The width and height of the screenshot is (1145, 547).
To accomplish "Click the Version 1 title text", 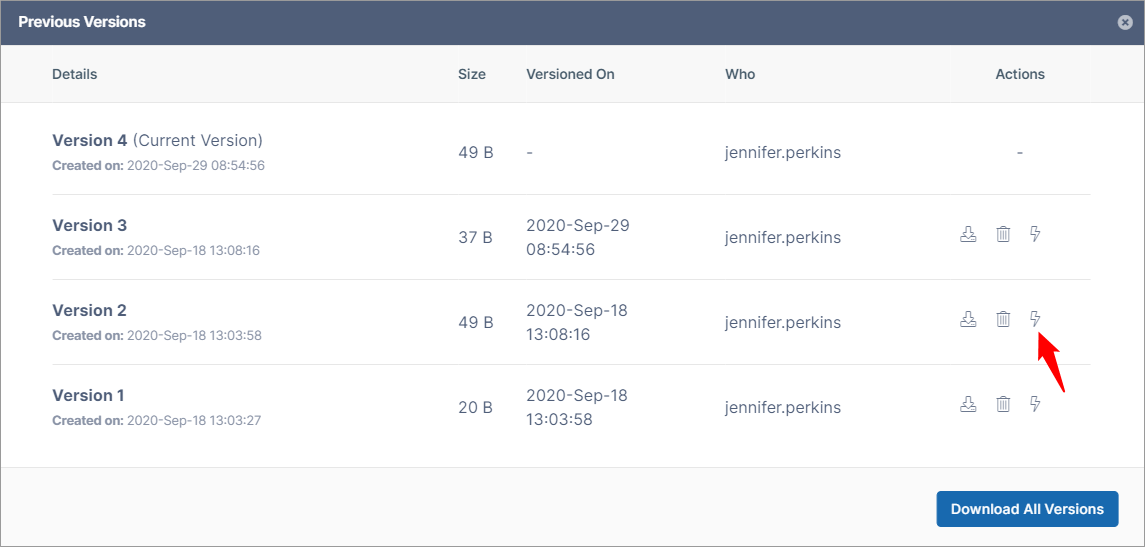I will tap(89, 395).
